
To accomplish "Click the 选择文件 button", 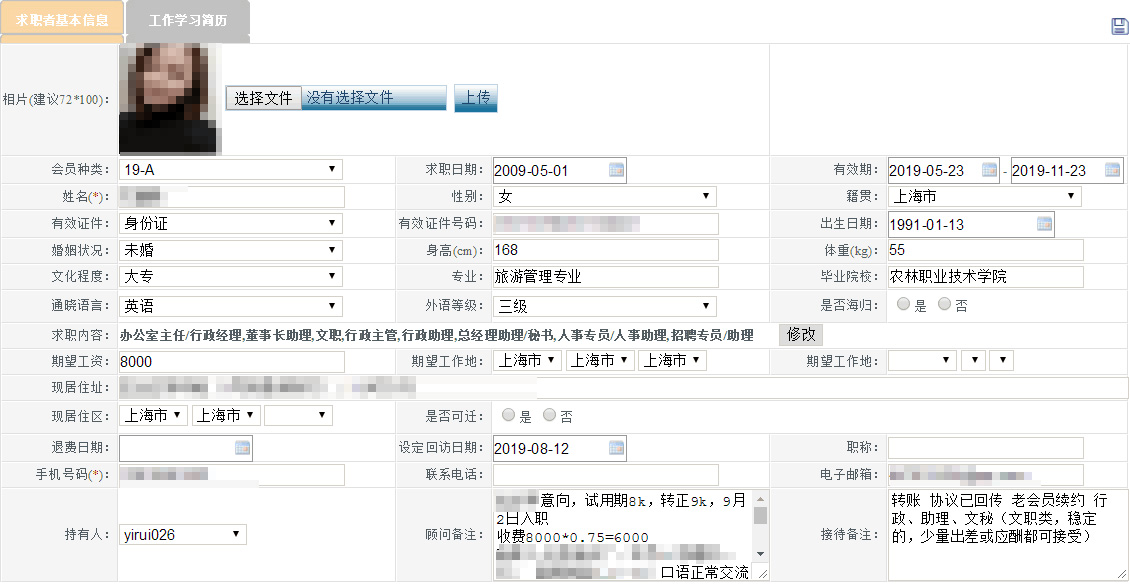I will (x=263, y=98).
